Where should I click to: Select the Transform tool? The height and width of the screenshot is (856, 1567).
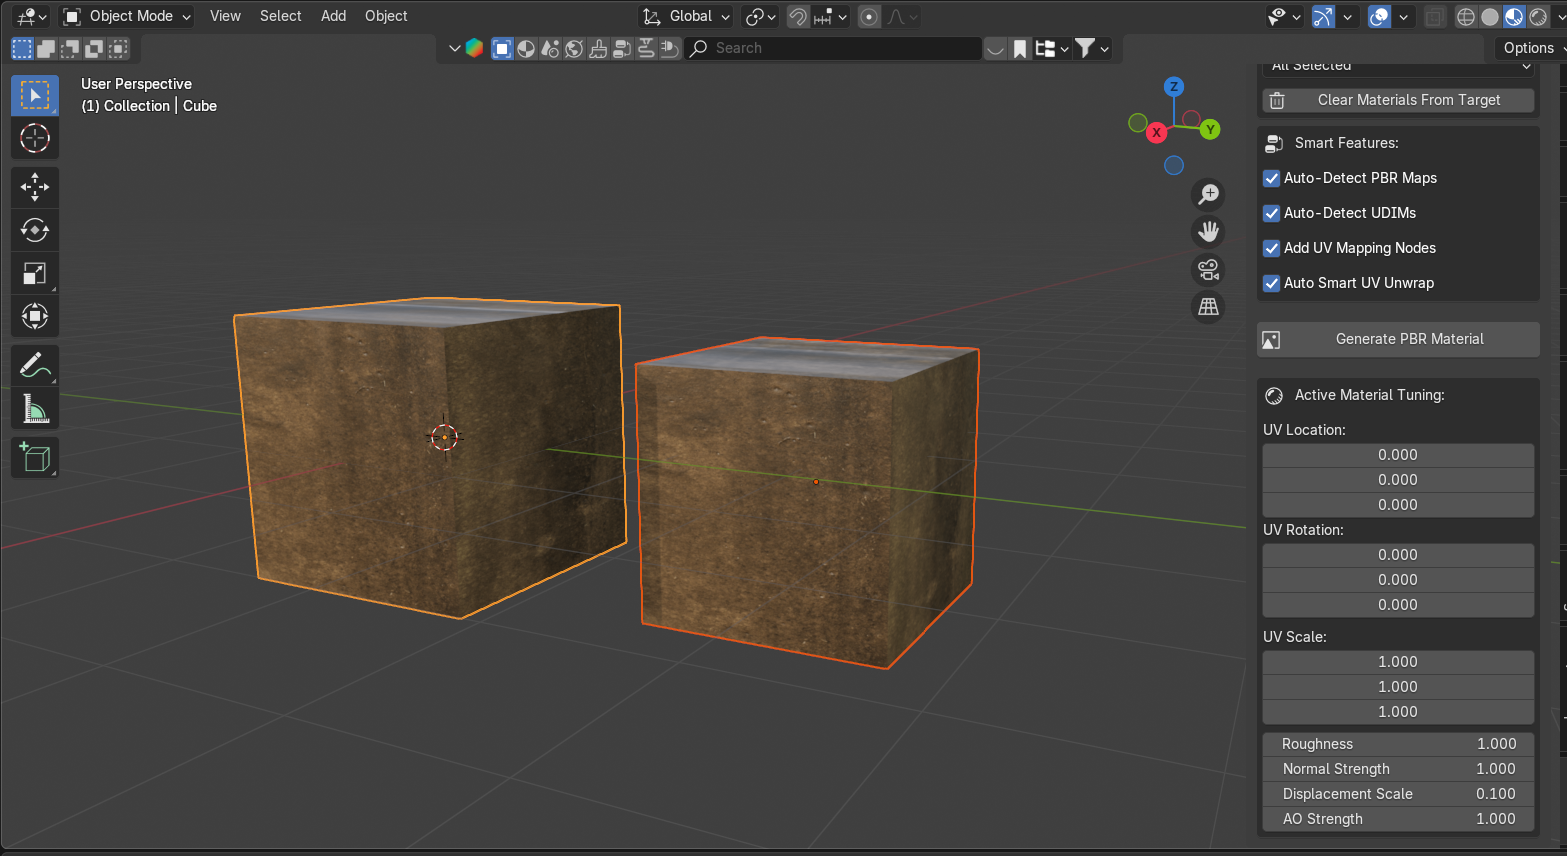pyautogui.click(x=35, y=316)
